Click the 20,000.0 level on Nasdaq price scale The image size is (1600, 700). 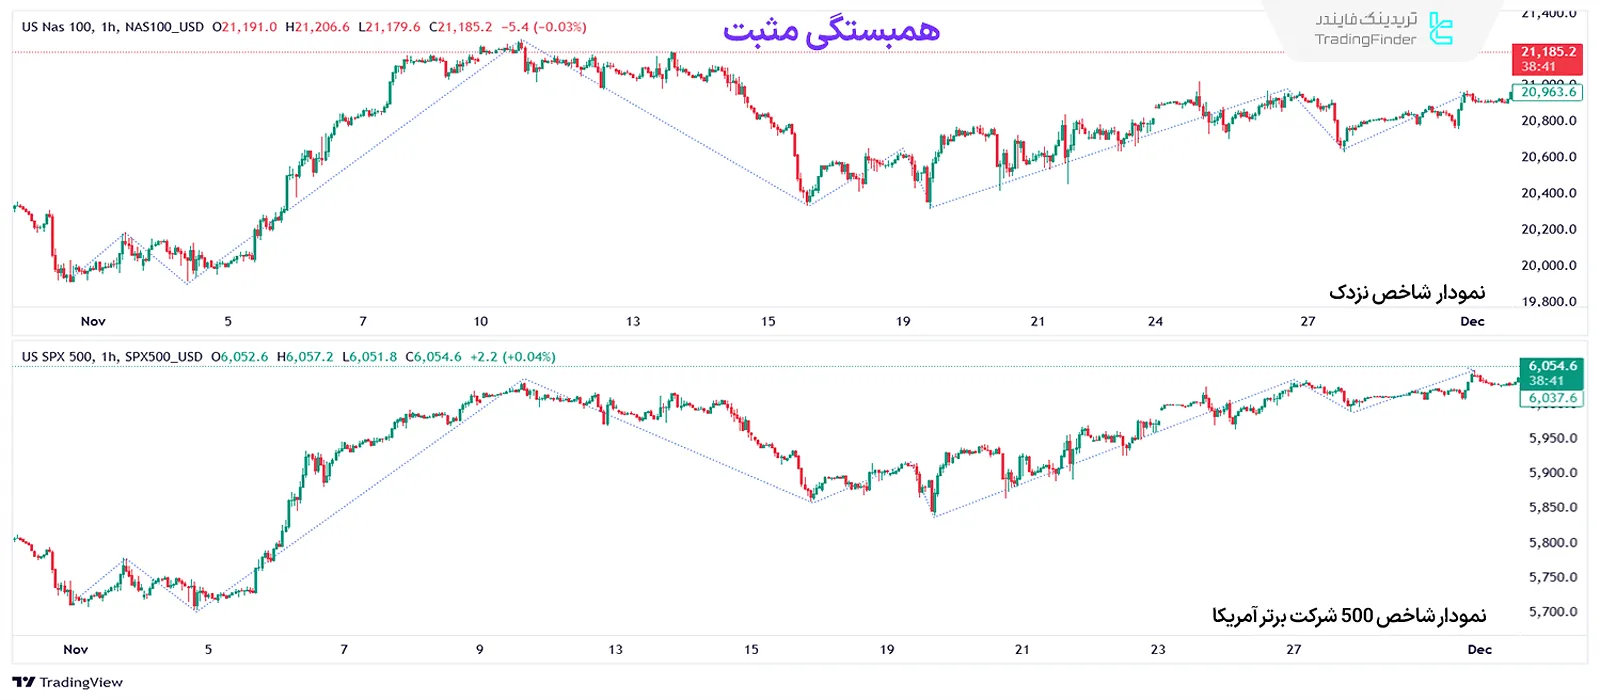1548,265
